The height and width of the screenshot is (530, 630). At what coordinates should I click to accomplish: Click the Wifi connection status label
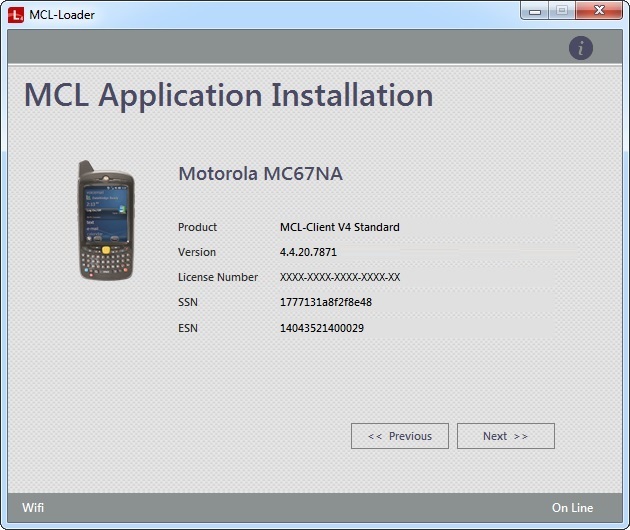click(x=33, y=508)
